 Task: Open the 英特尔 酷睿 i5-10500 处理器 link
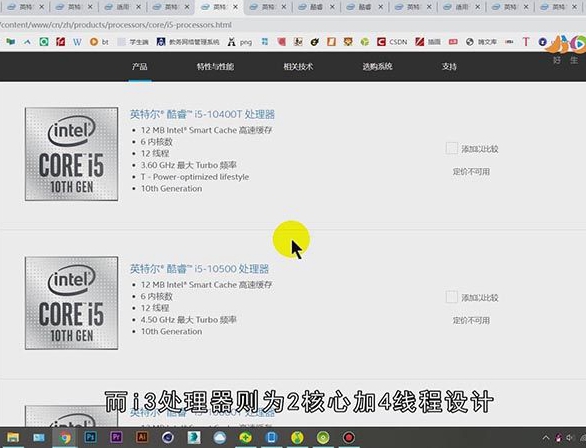(199, 269)
